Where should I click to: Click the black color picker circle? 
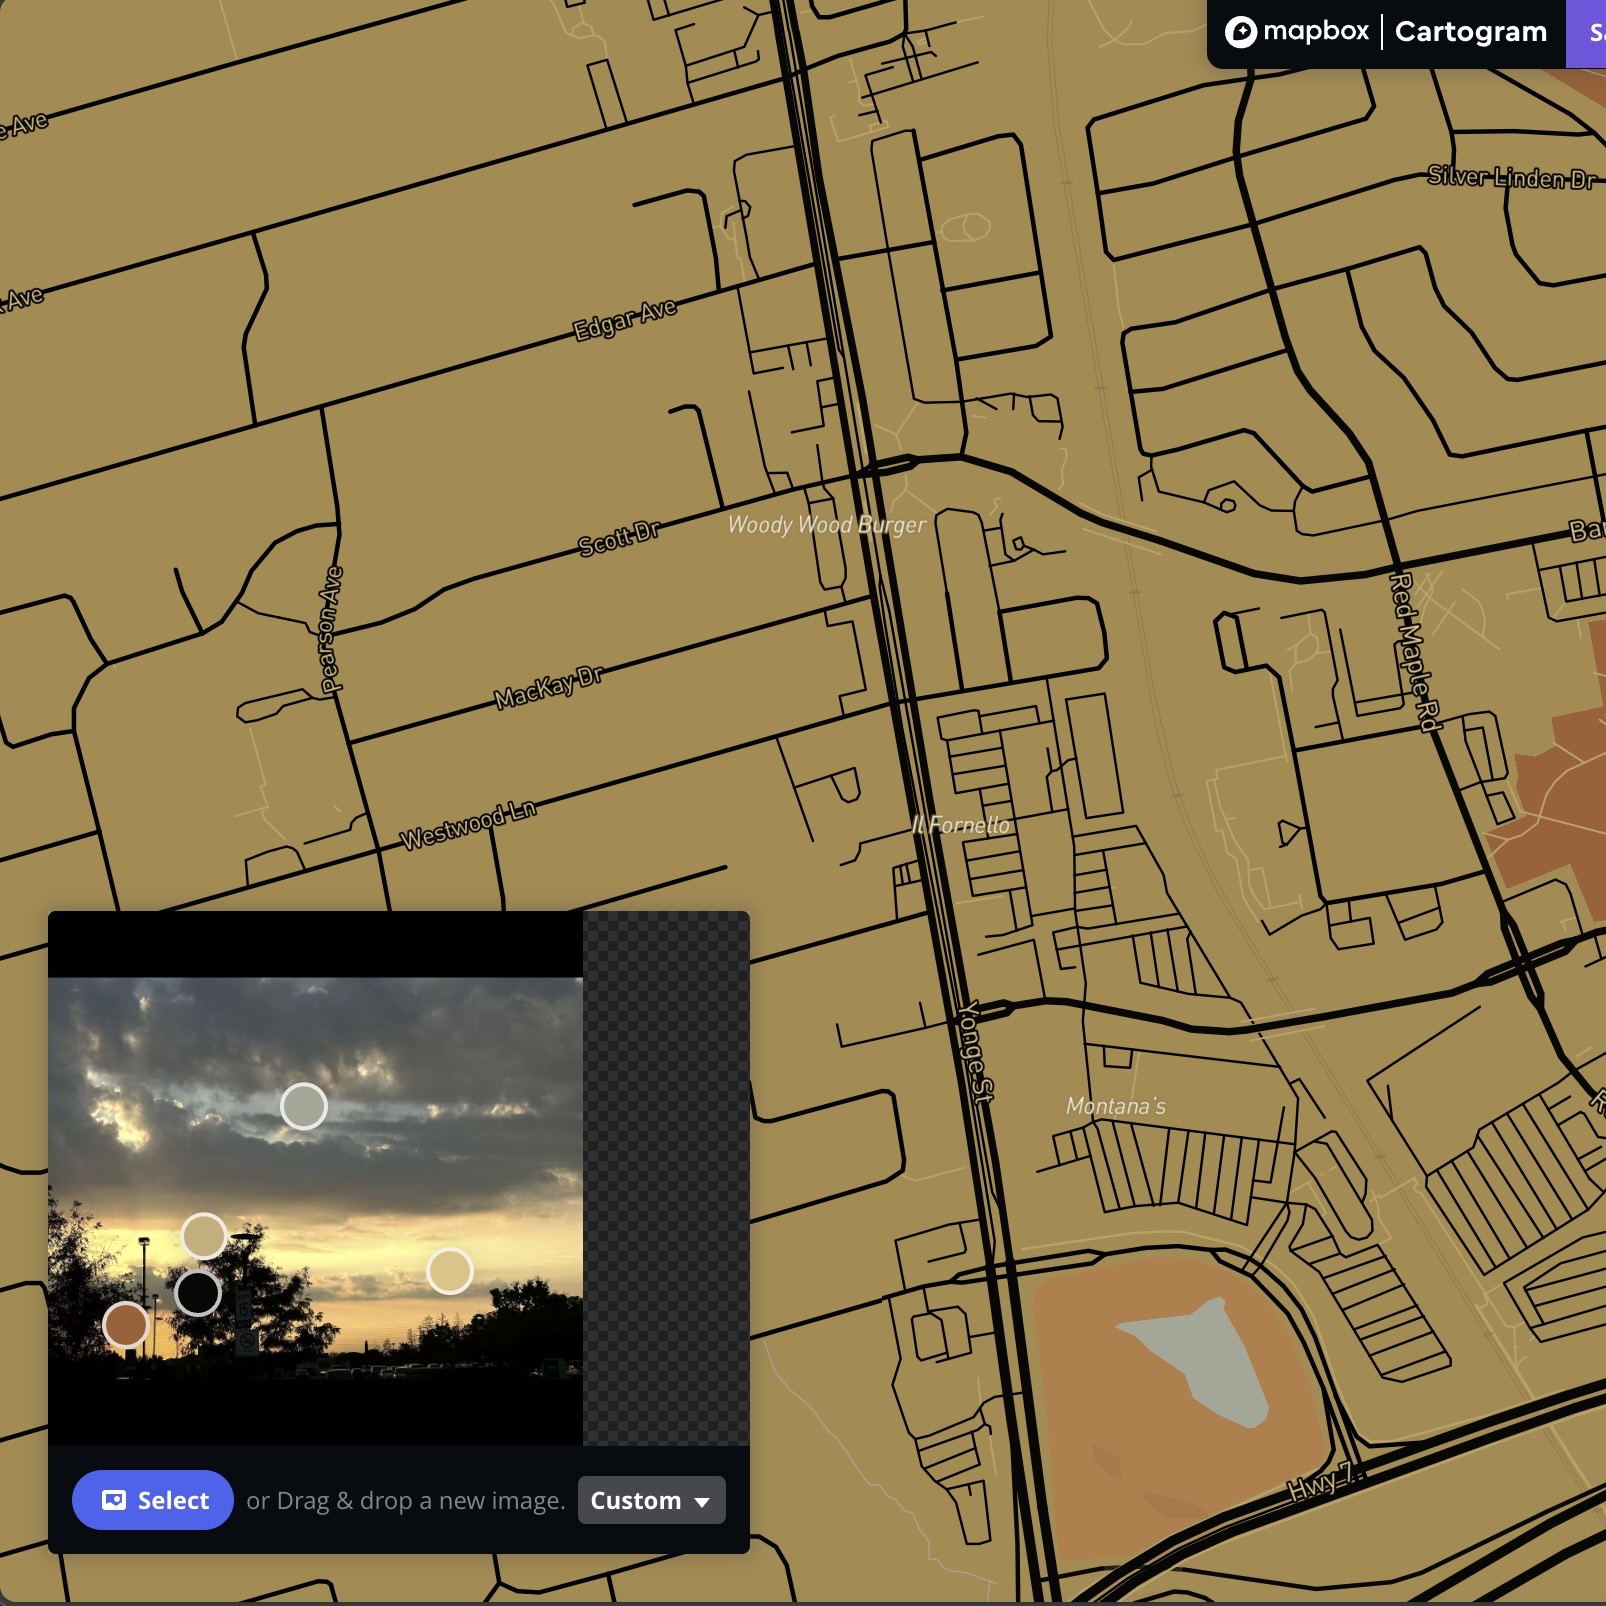198,1293
